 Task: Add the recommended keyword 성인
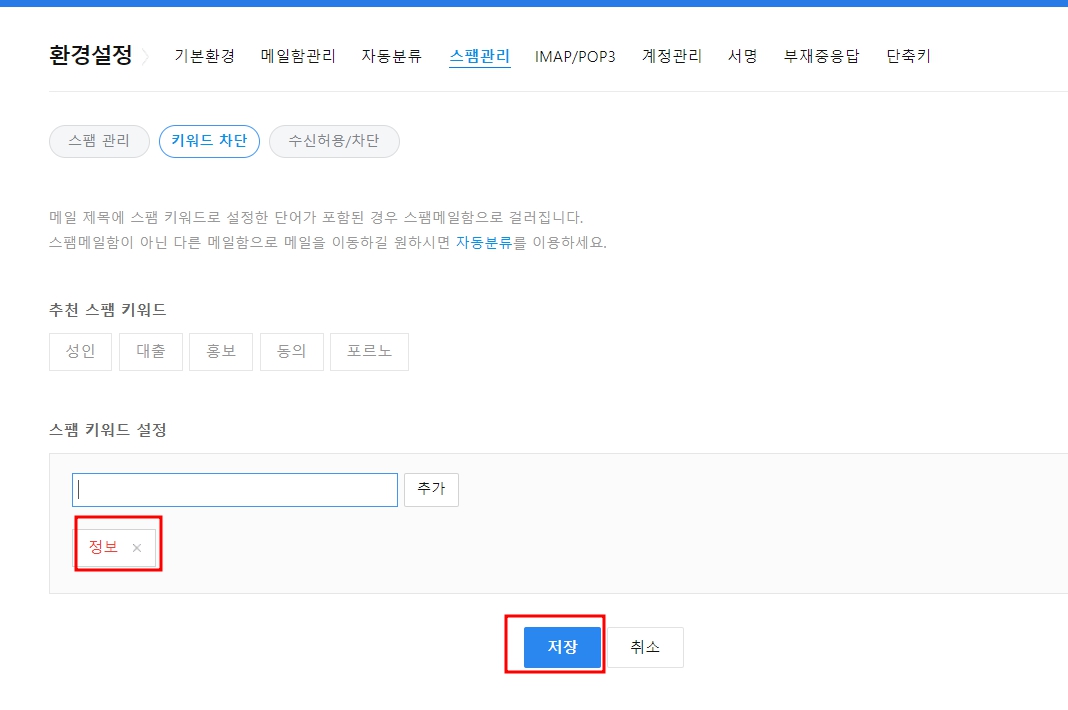(80, 351)
